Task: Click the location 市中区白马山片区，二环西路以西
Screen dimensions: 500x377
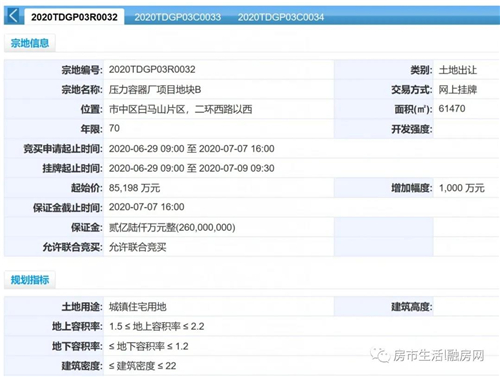Action: [x=180, y=109]
